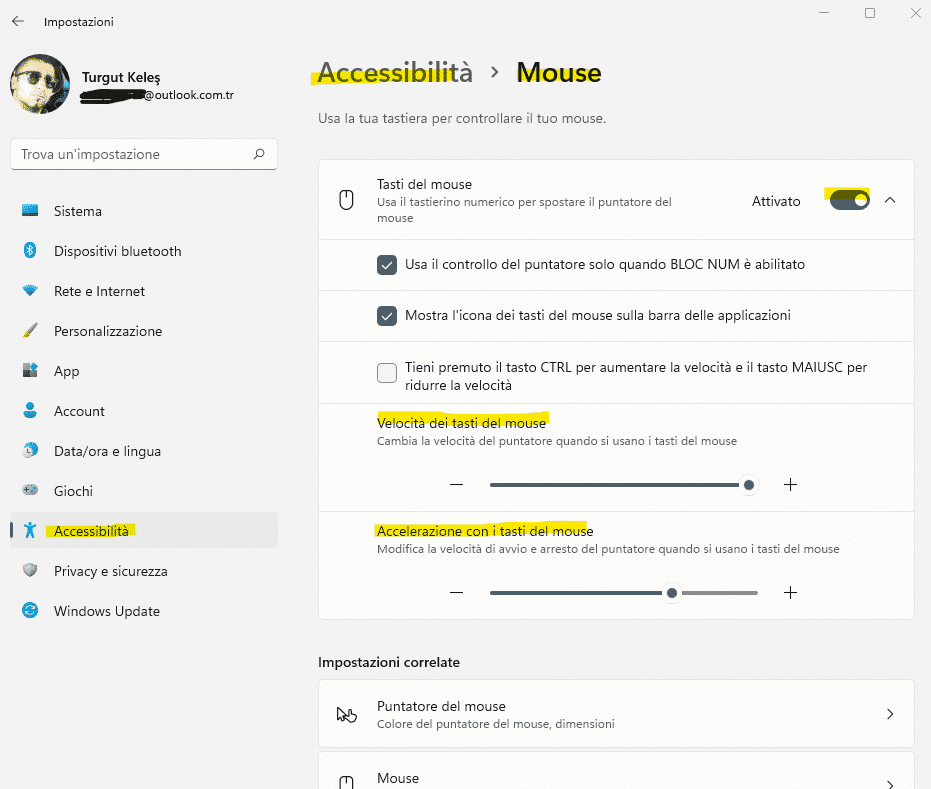This screenshot has height=789, width=931.
Task: Uncheck the BLOC NUM pointer control checkbox
Action: point(387,265)
